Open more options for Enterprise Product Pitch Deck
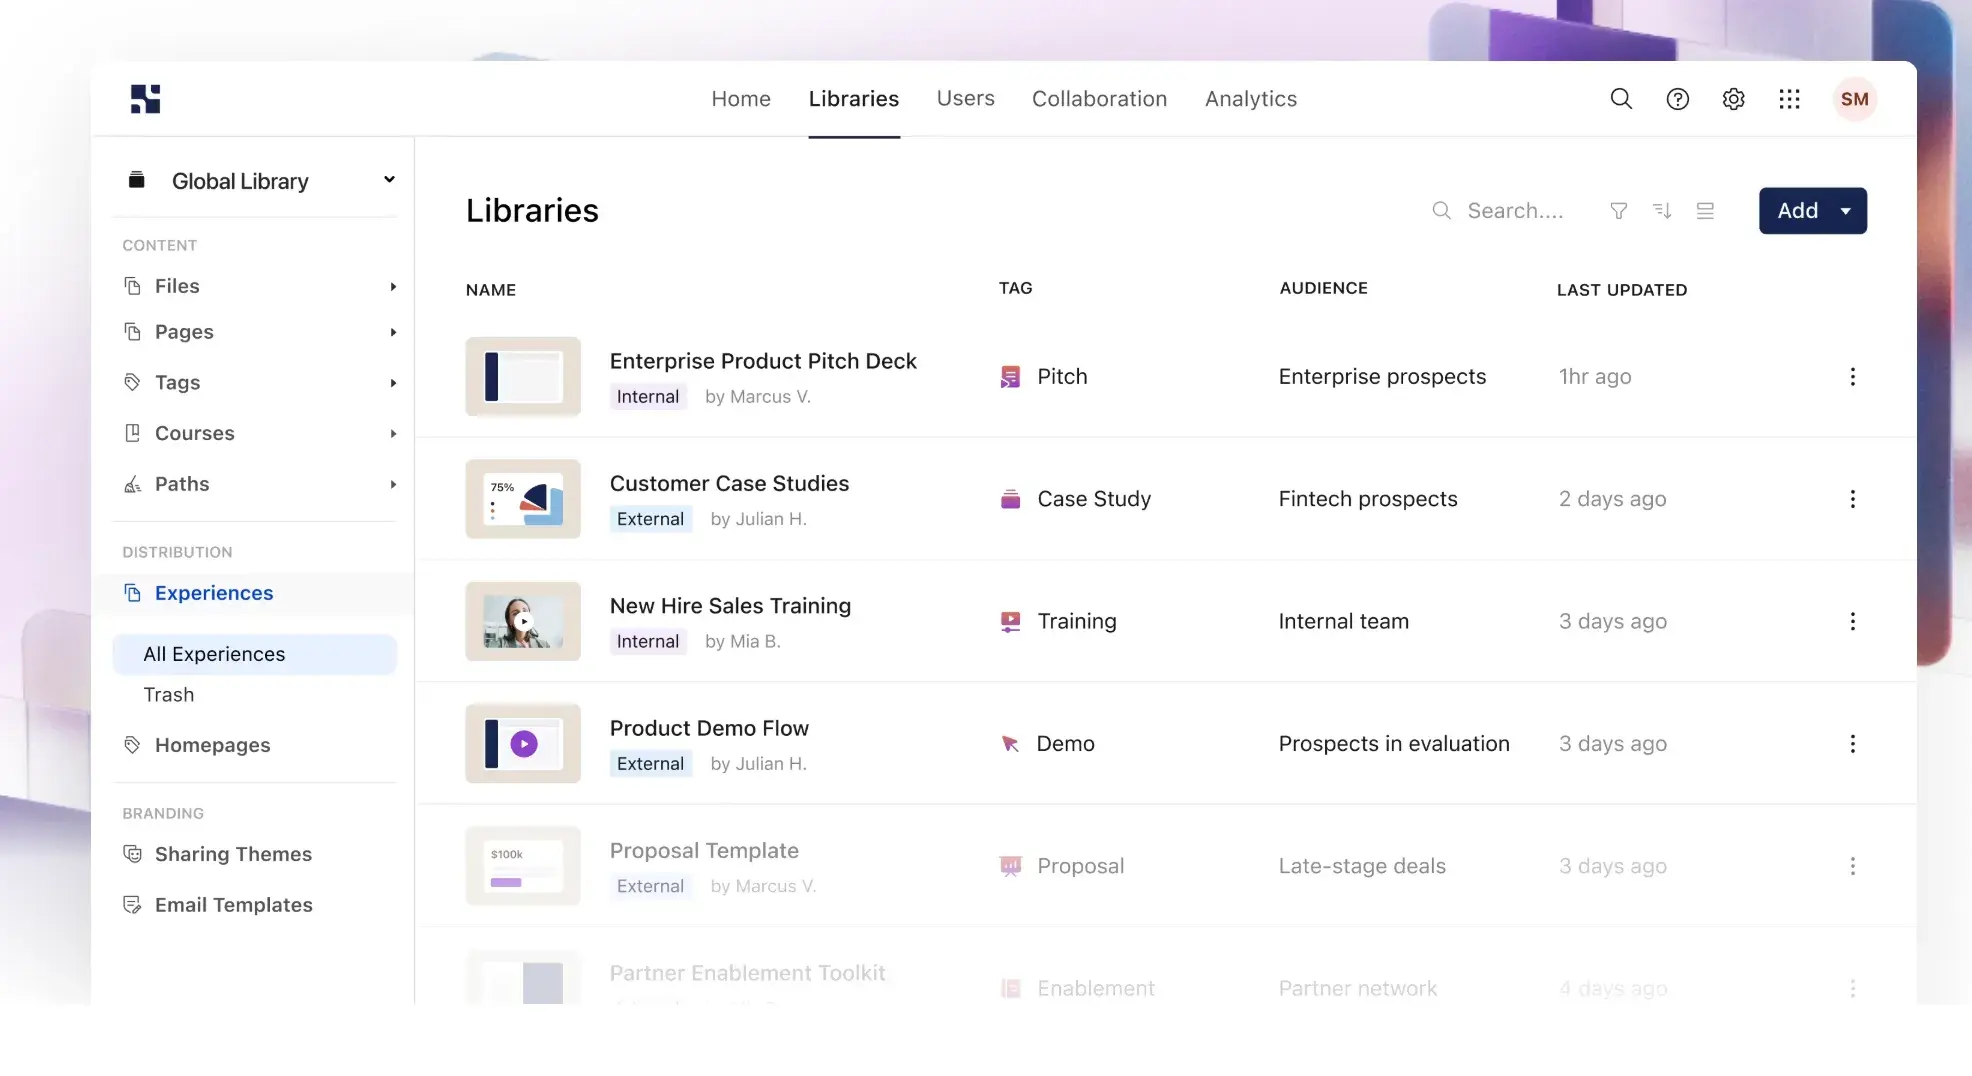This screenshot has width=1972, height=1076. [1852, 377]
